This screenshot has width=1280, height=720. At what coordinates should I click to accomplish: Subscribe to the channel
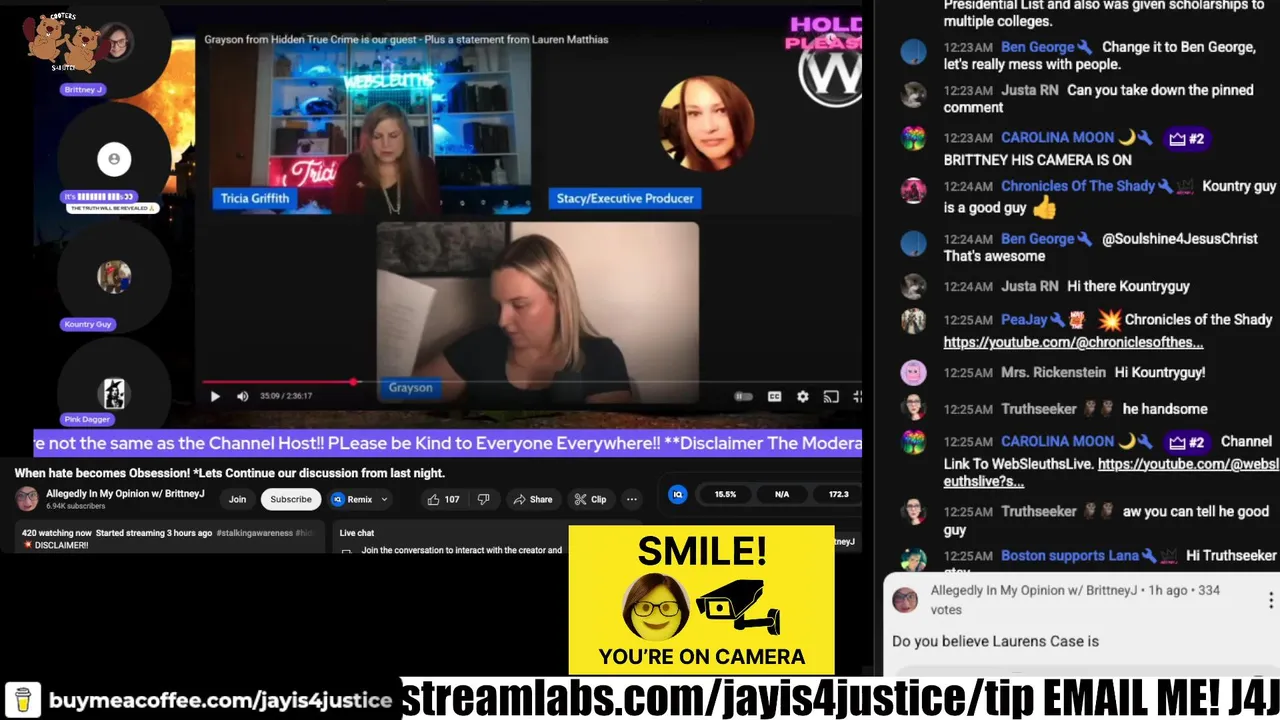[x=291, y=499]
